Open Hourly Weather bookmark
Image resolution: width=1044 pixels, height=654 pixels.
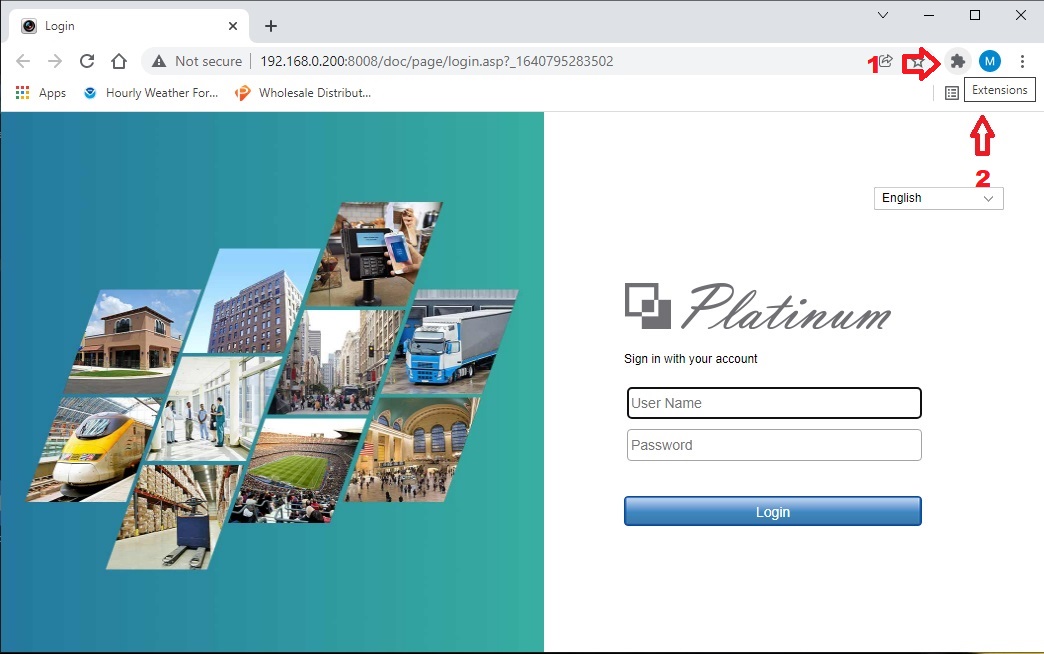pos(151,93)
